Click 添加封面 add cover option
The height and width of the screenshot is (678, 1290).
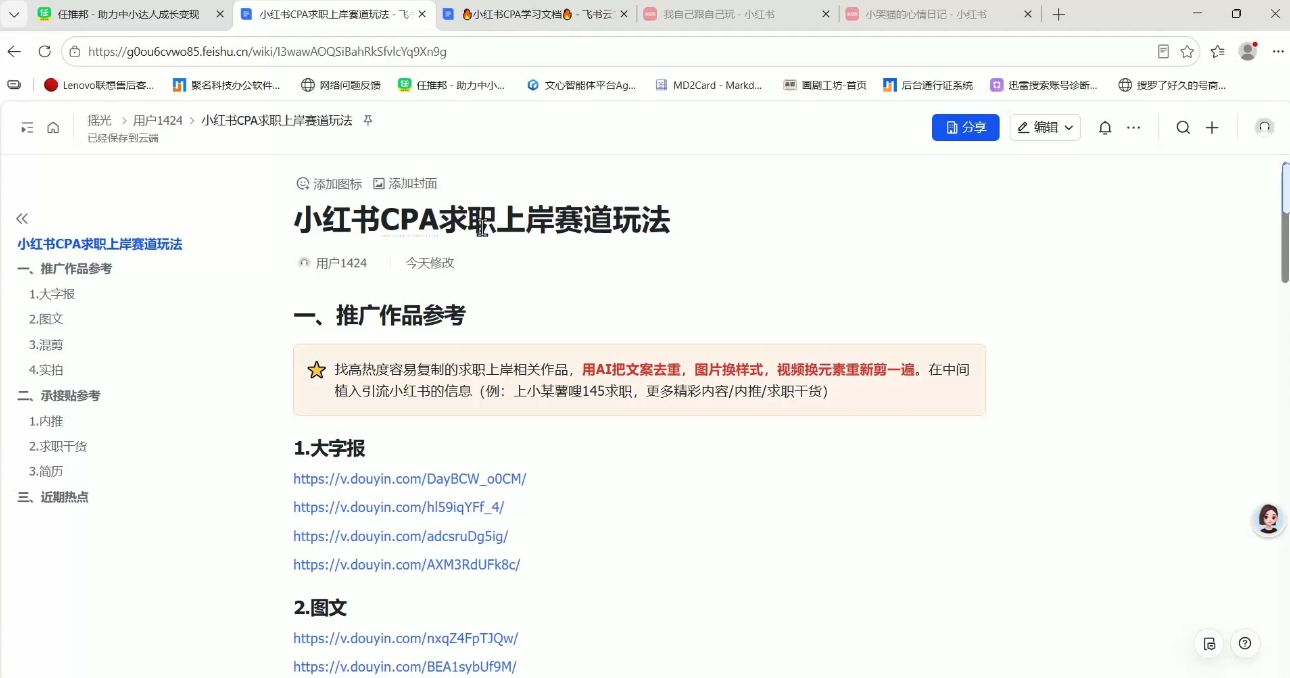(405, 184)
